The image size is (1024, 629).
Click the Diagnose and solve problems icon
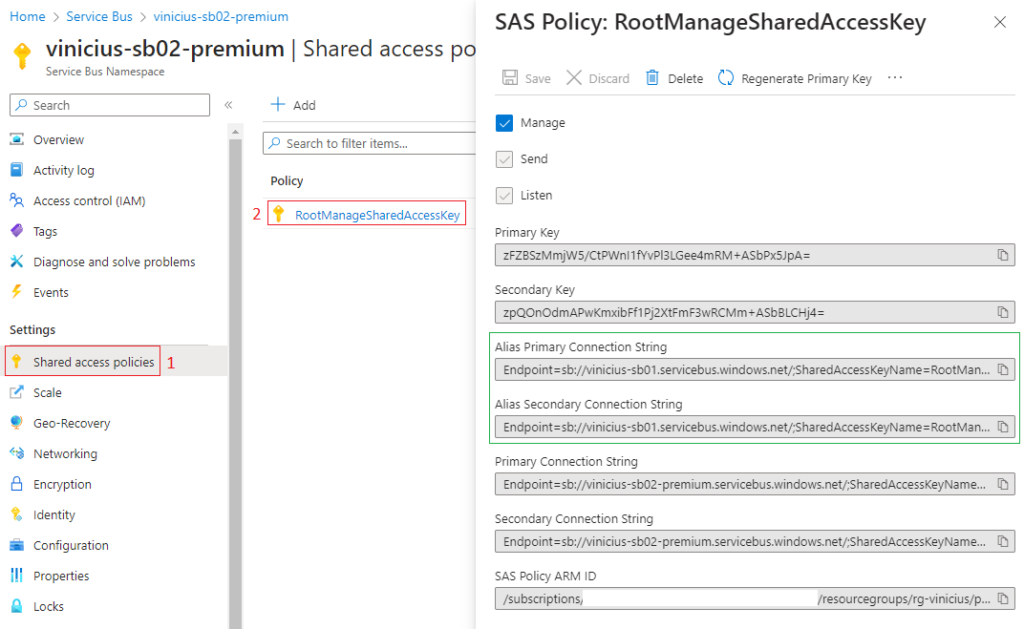coord(17,261)
